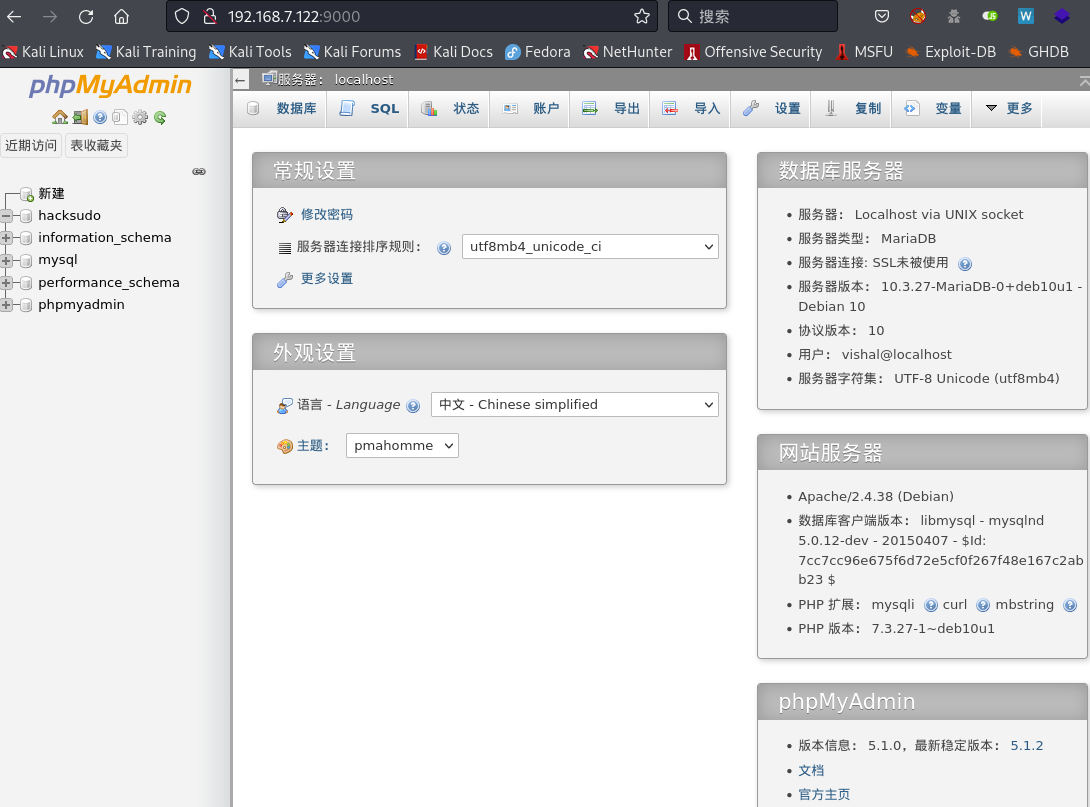Open the pmahomme theme dropdown
The image size is (1090, 807).
[x=402, y=446]
